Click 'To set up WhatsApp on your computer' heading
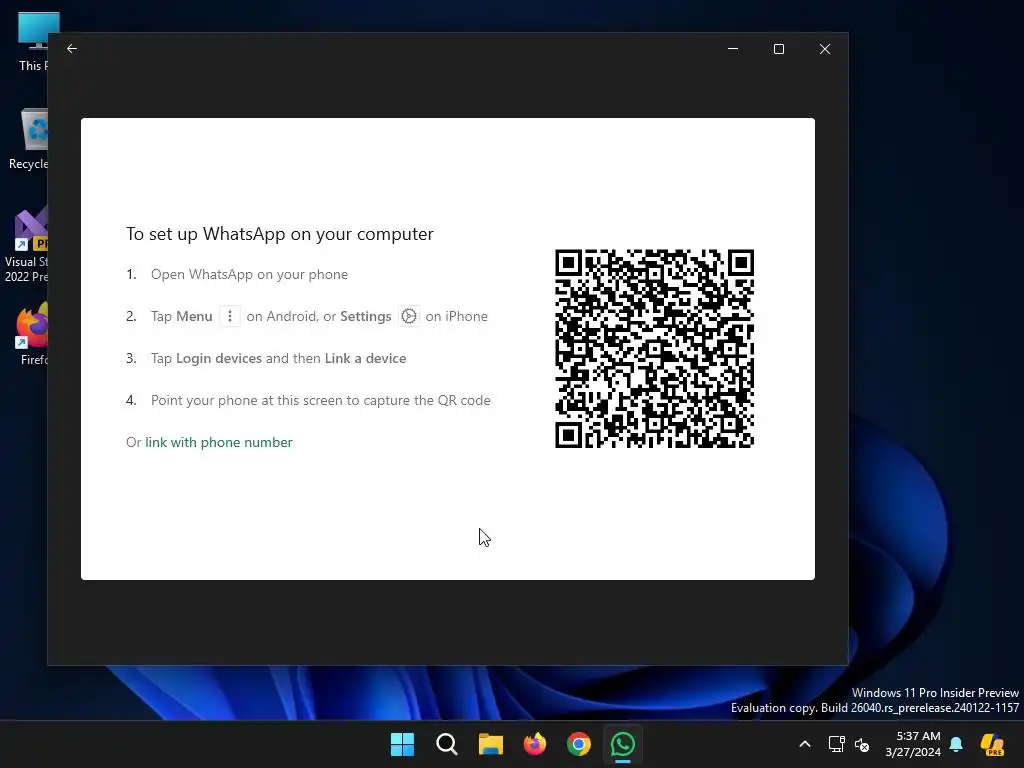1024x768 pixels. (x=280, y=234)
